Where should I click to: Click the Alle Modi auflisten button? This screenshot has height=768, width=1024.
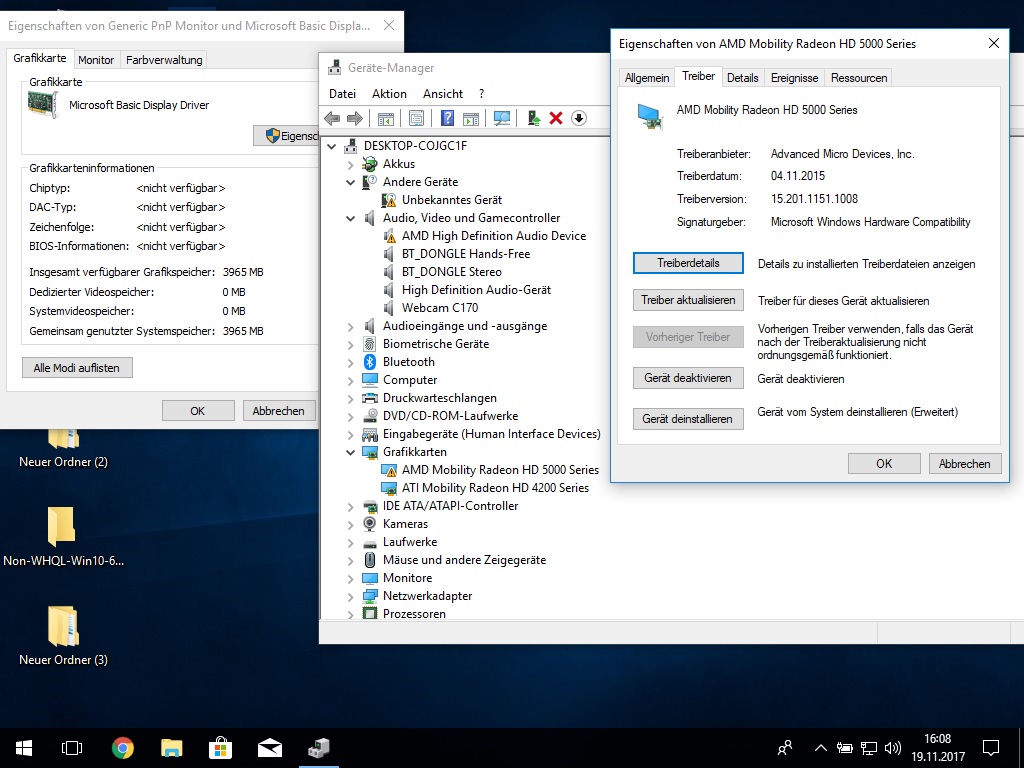coord(77,368)
